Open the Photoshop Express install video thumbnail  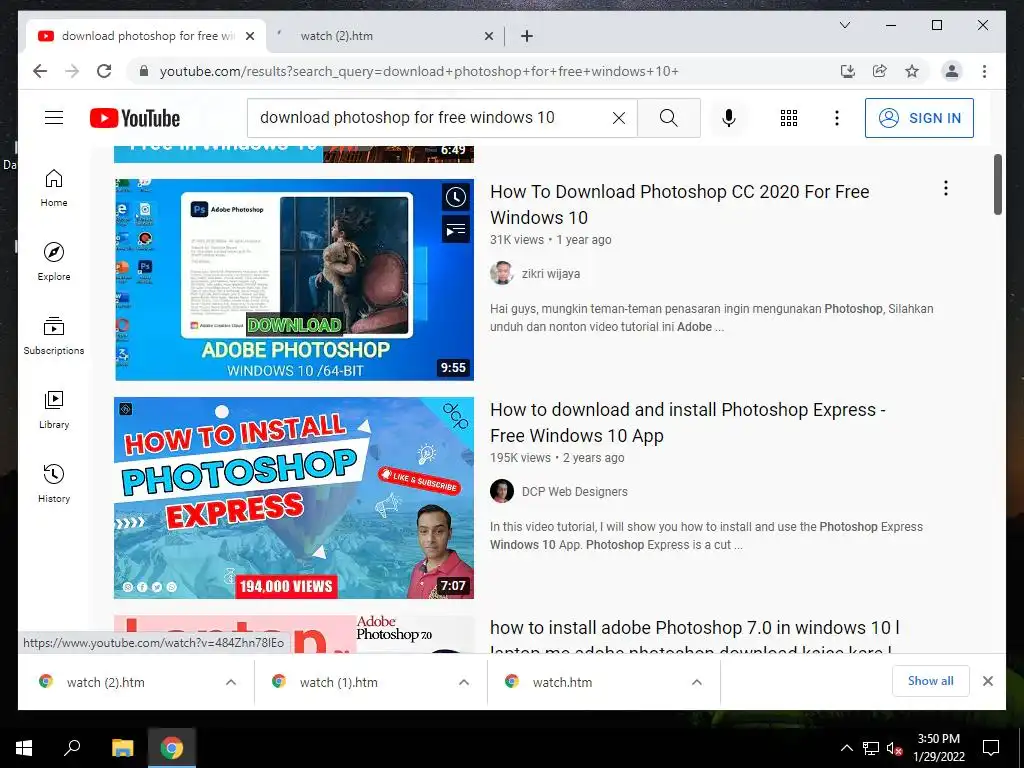coord(294,498)
